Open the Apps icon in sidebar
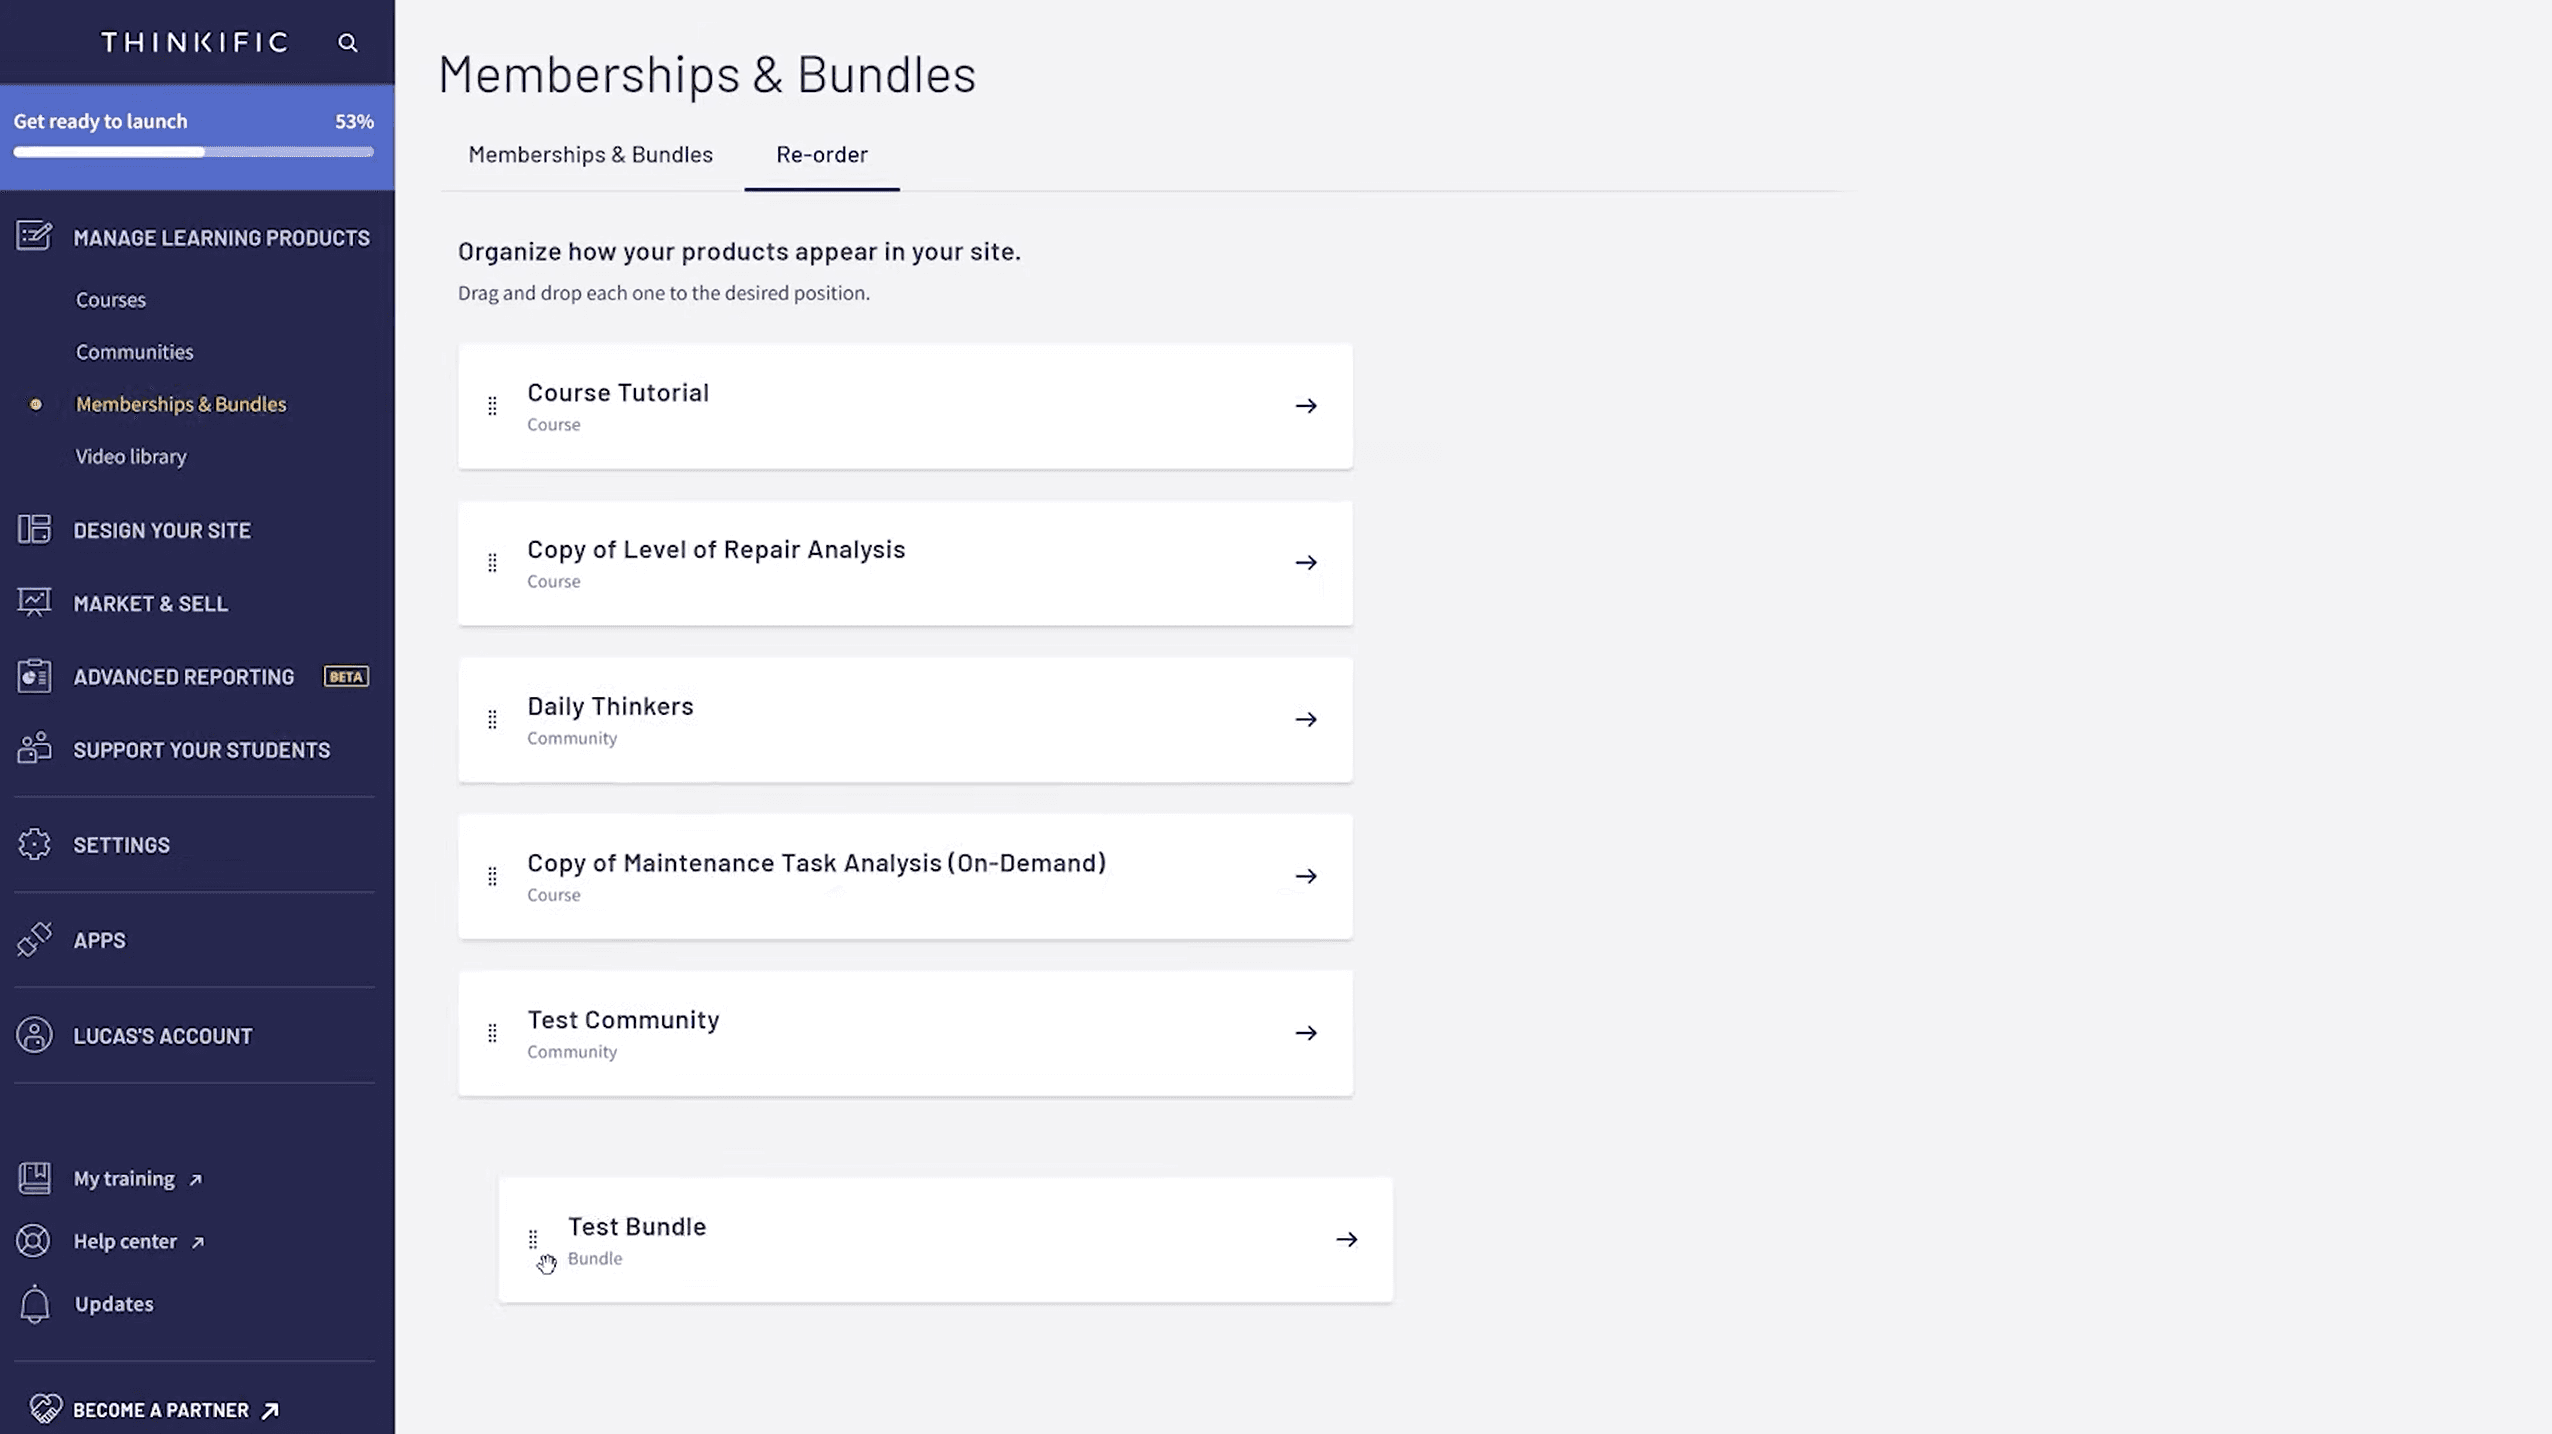Image resolution: width=2552 pixels, height=1434 pixels. coord(33,939)
